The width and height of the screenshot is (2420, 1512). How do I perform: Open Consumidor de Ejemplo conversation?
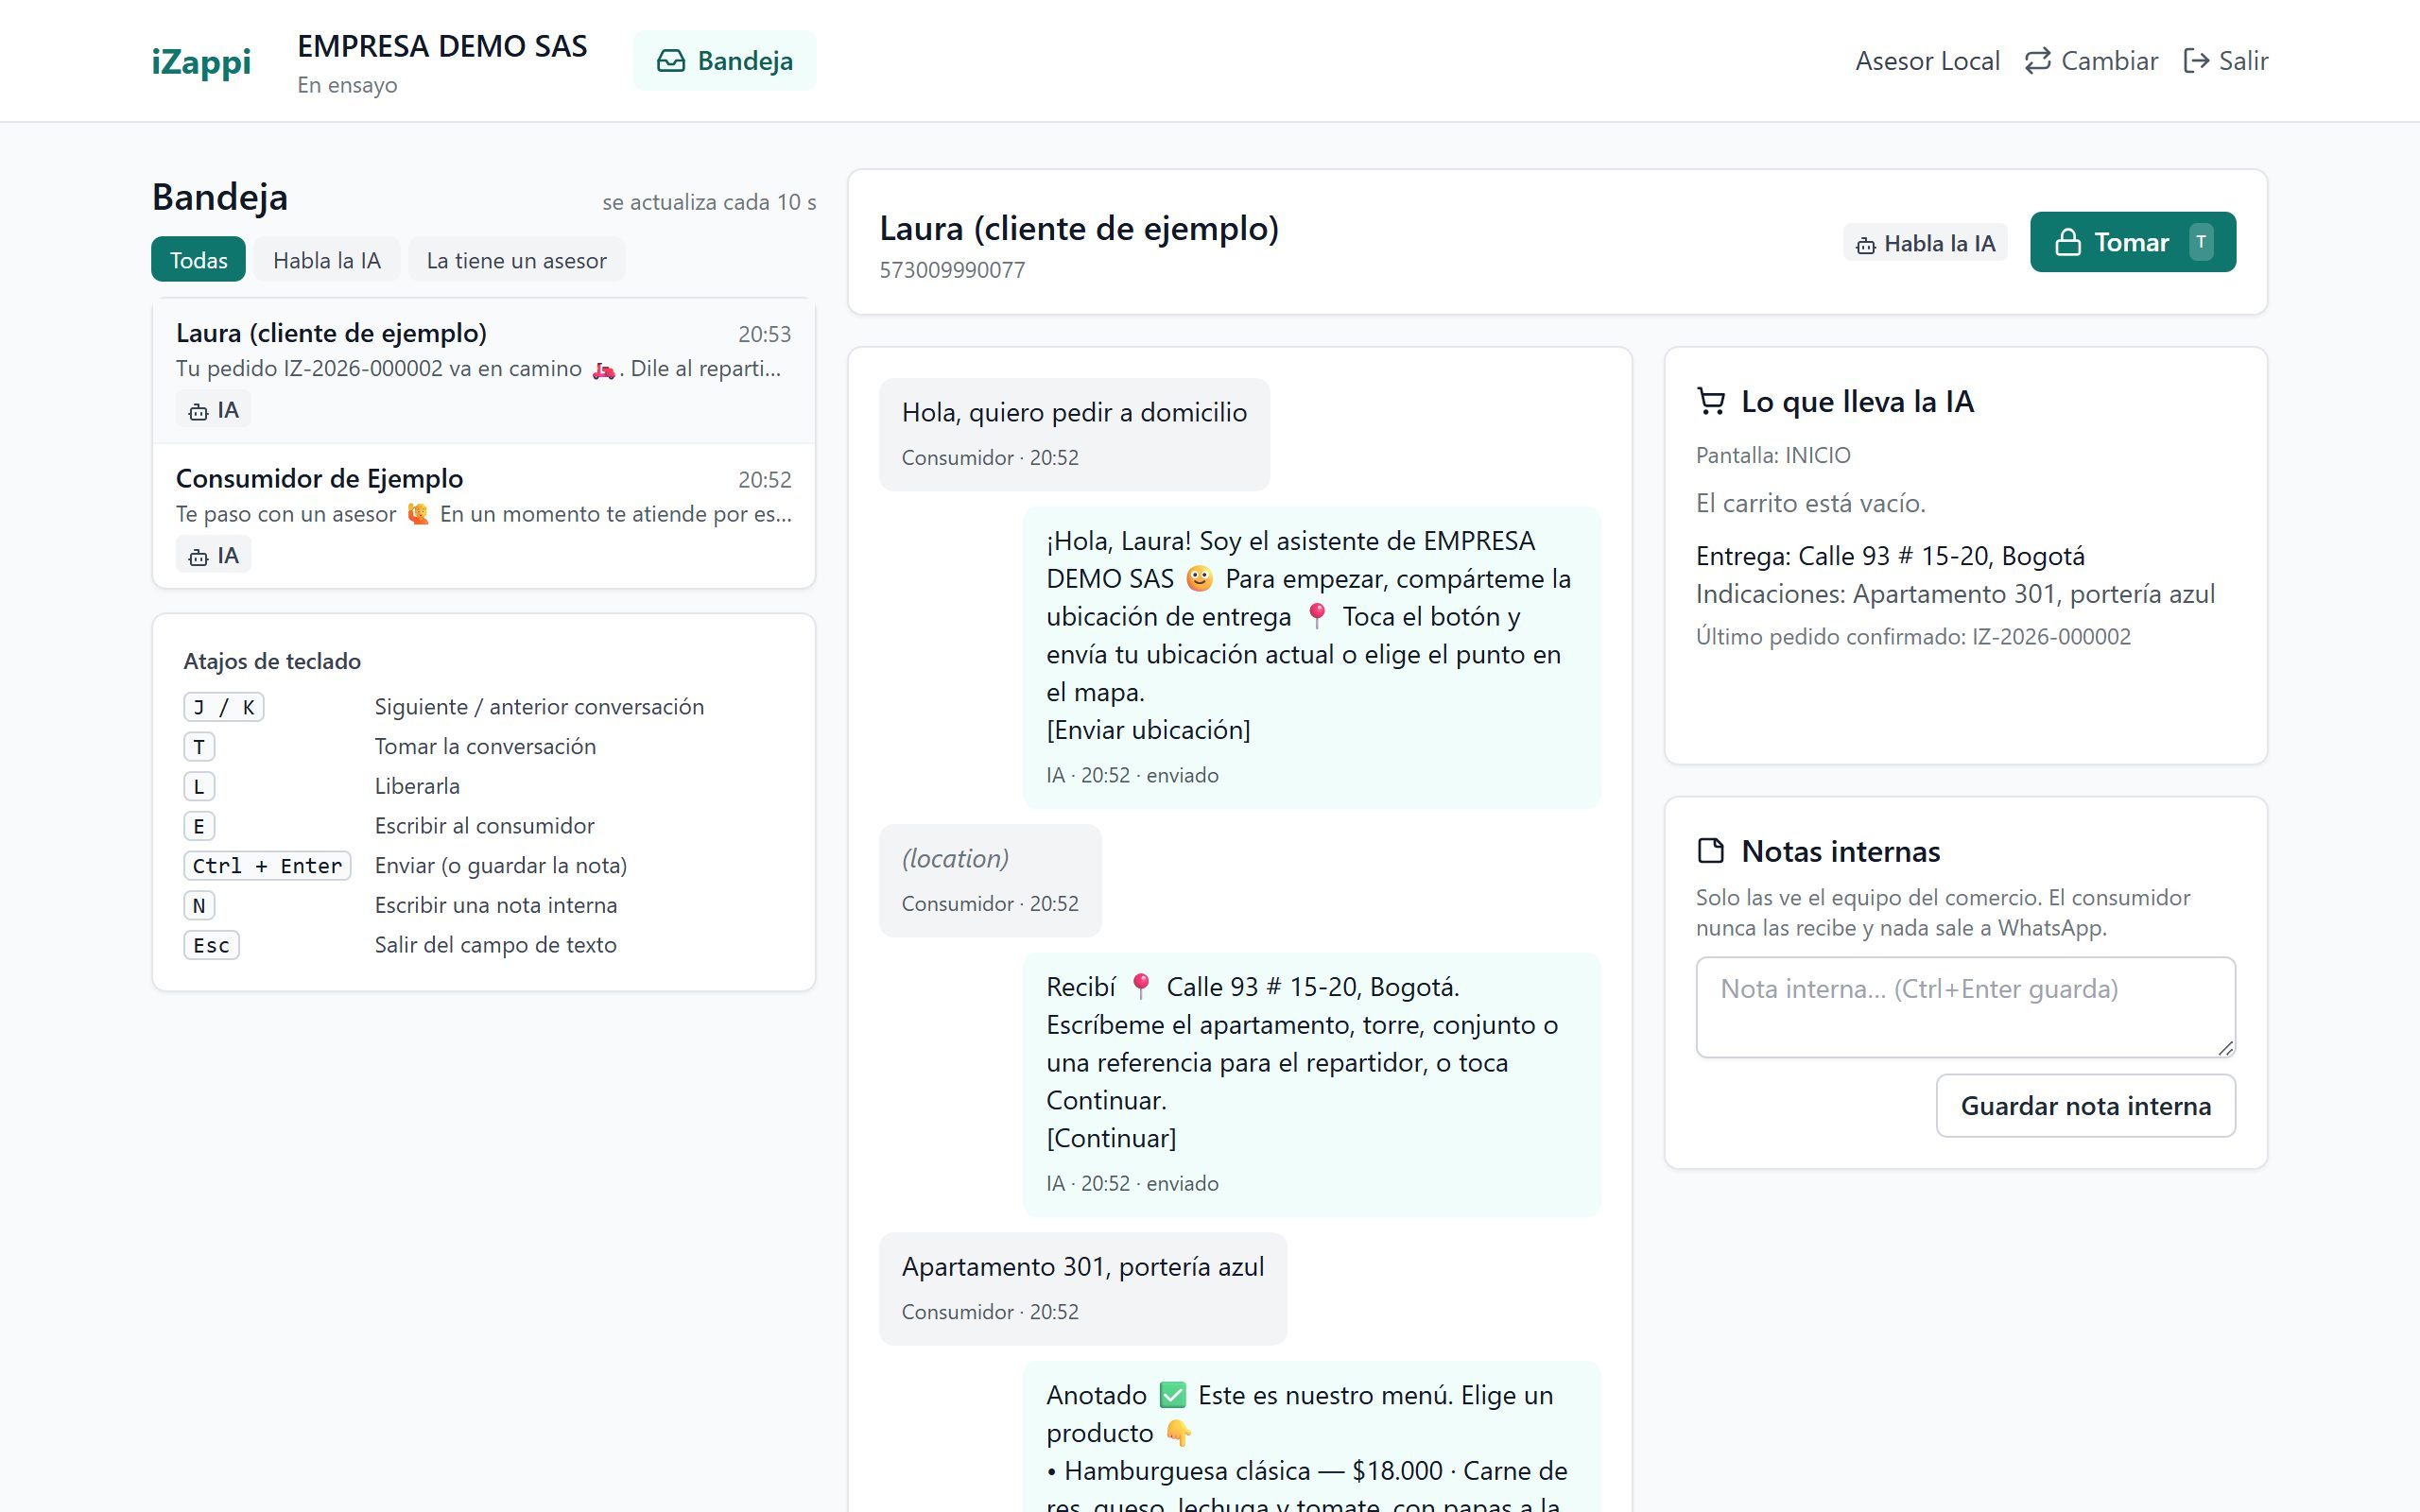tap(484, 516)
